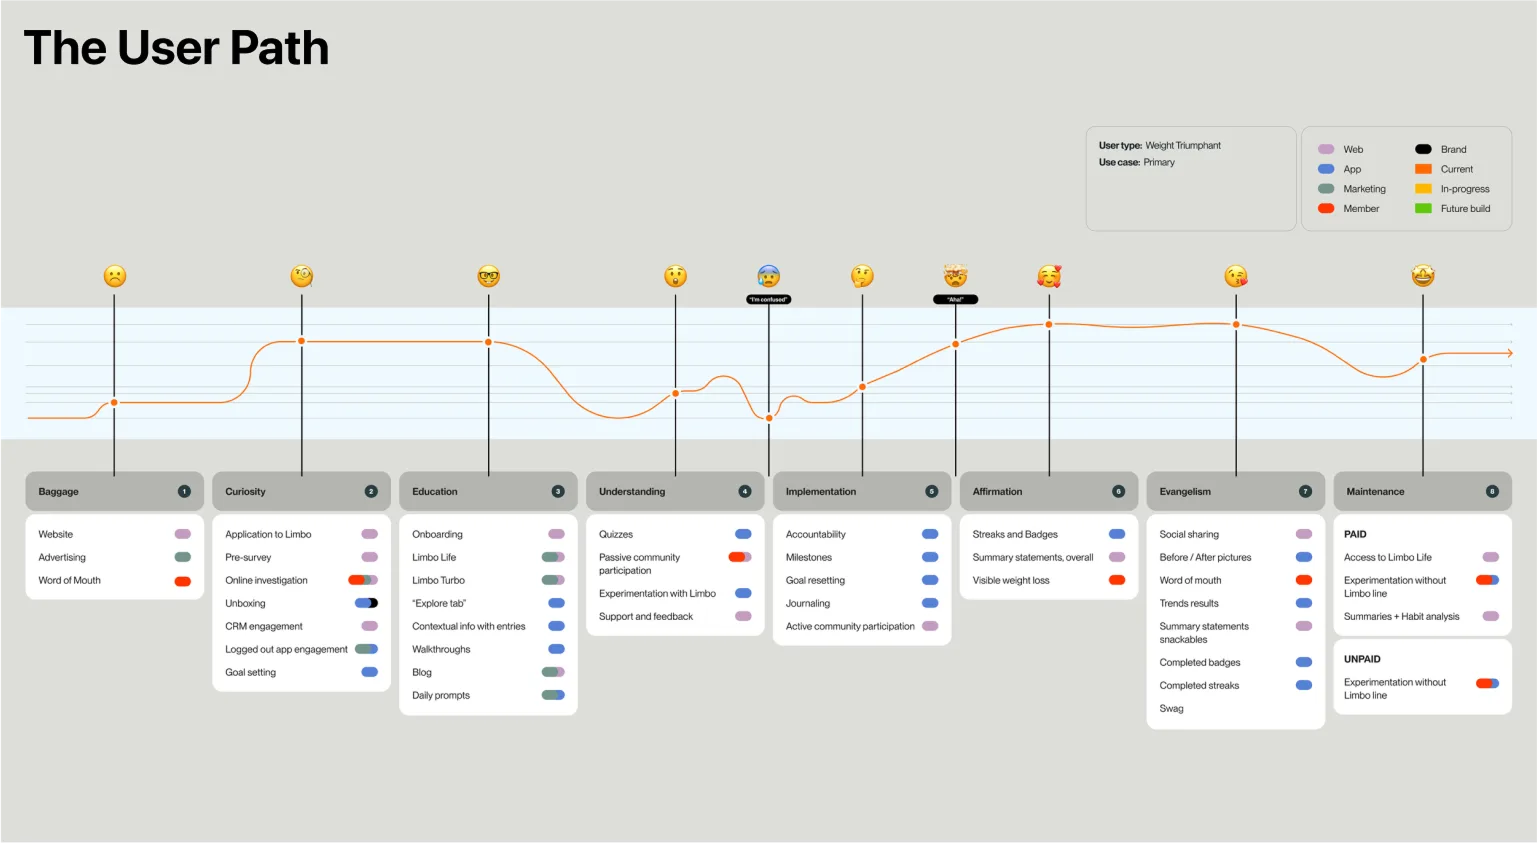Click the number 7 badge on Evangelism

point(1305,491)
